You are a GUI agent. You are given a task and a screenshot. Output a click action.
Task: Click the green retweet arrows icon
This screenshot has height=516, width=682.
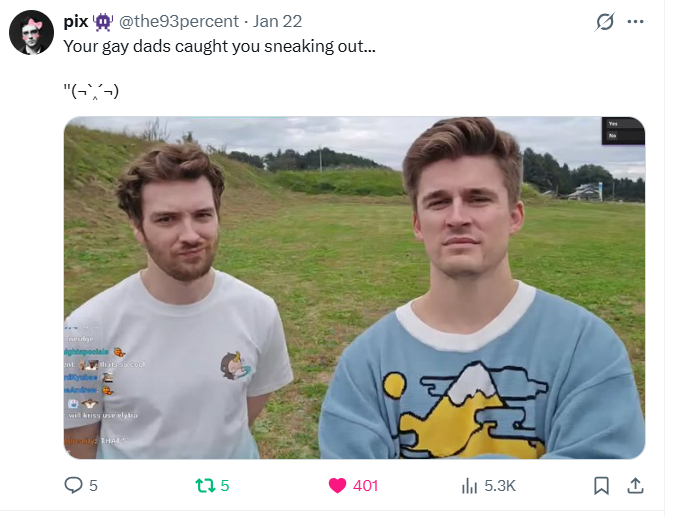205,486
